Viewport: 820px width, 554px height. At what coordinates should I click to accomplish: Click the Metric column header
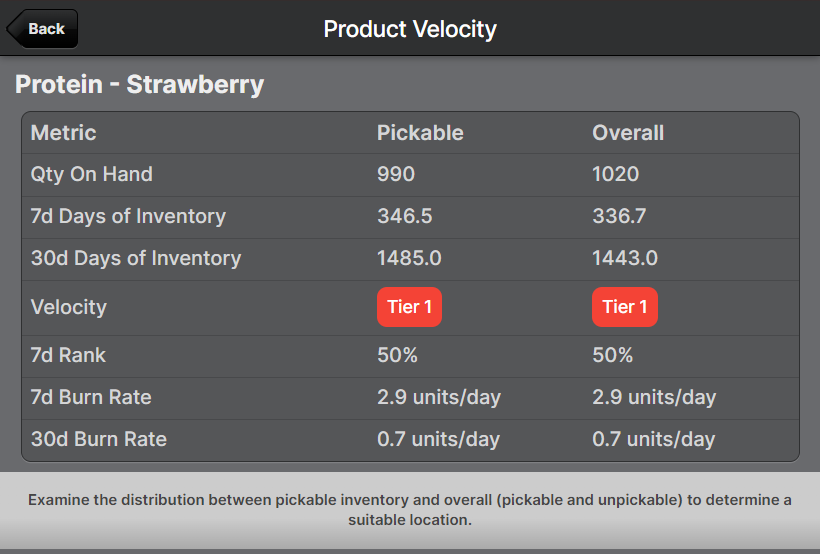coord(64,133)
